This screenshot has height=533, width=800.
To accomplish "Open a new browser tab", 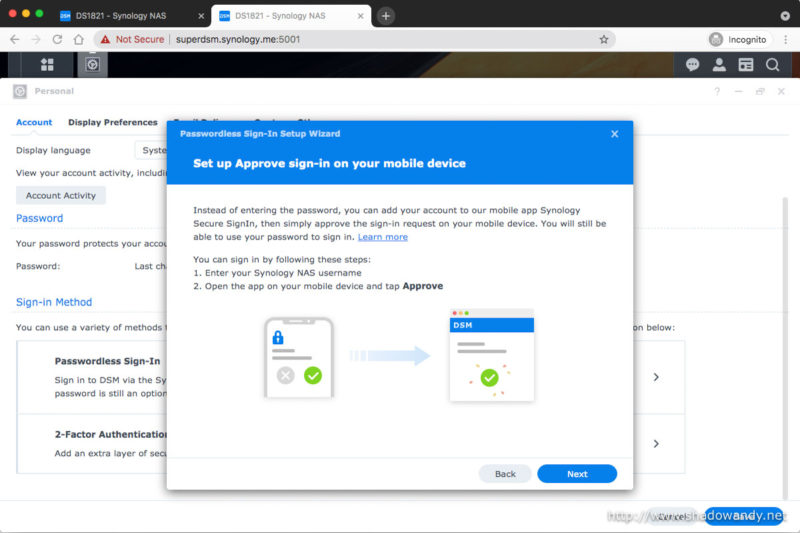I will click(x=386, y=16).
